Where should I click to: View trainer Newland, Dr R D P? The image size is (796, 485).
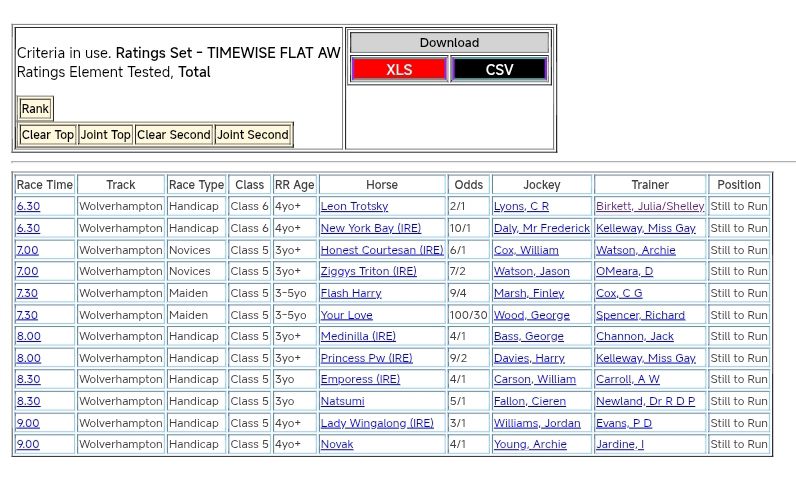click(645, 401)
